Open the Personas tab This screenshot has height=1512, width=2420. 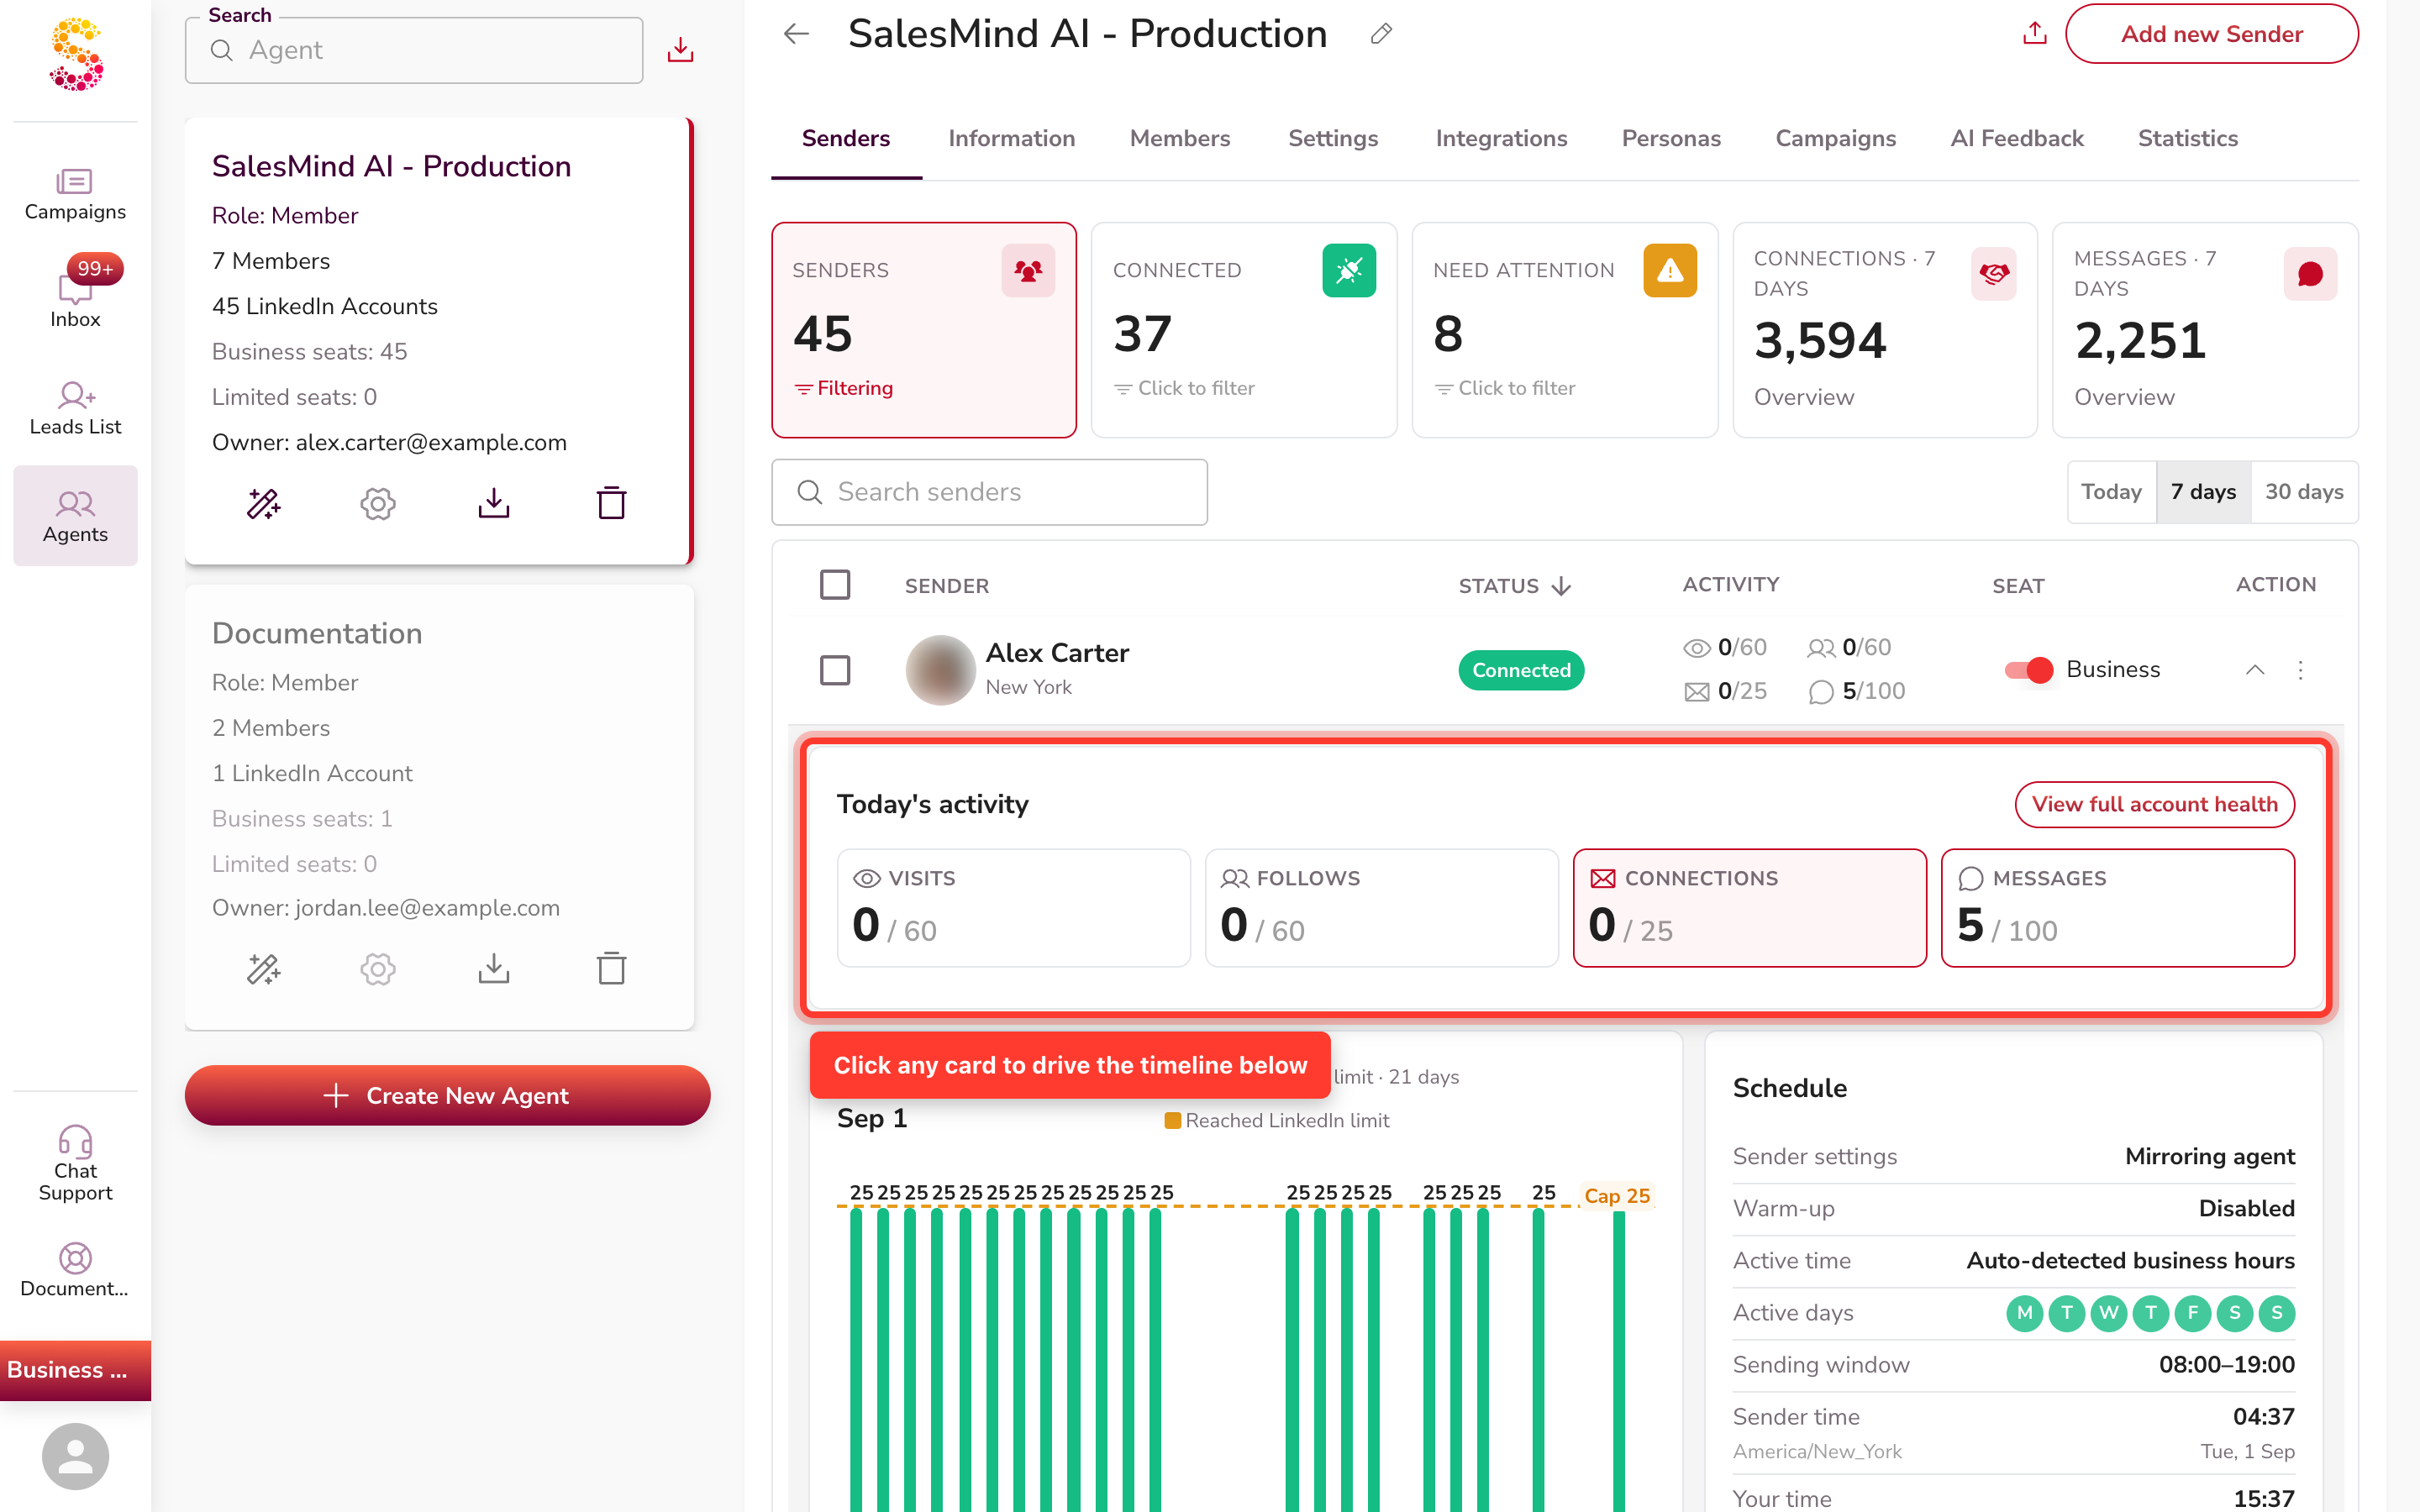point(1670,139)
